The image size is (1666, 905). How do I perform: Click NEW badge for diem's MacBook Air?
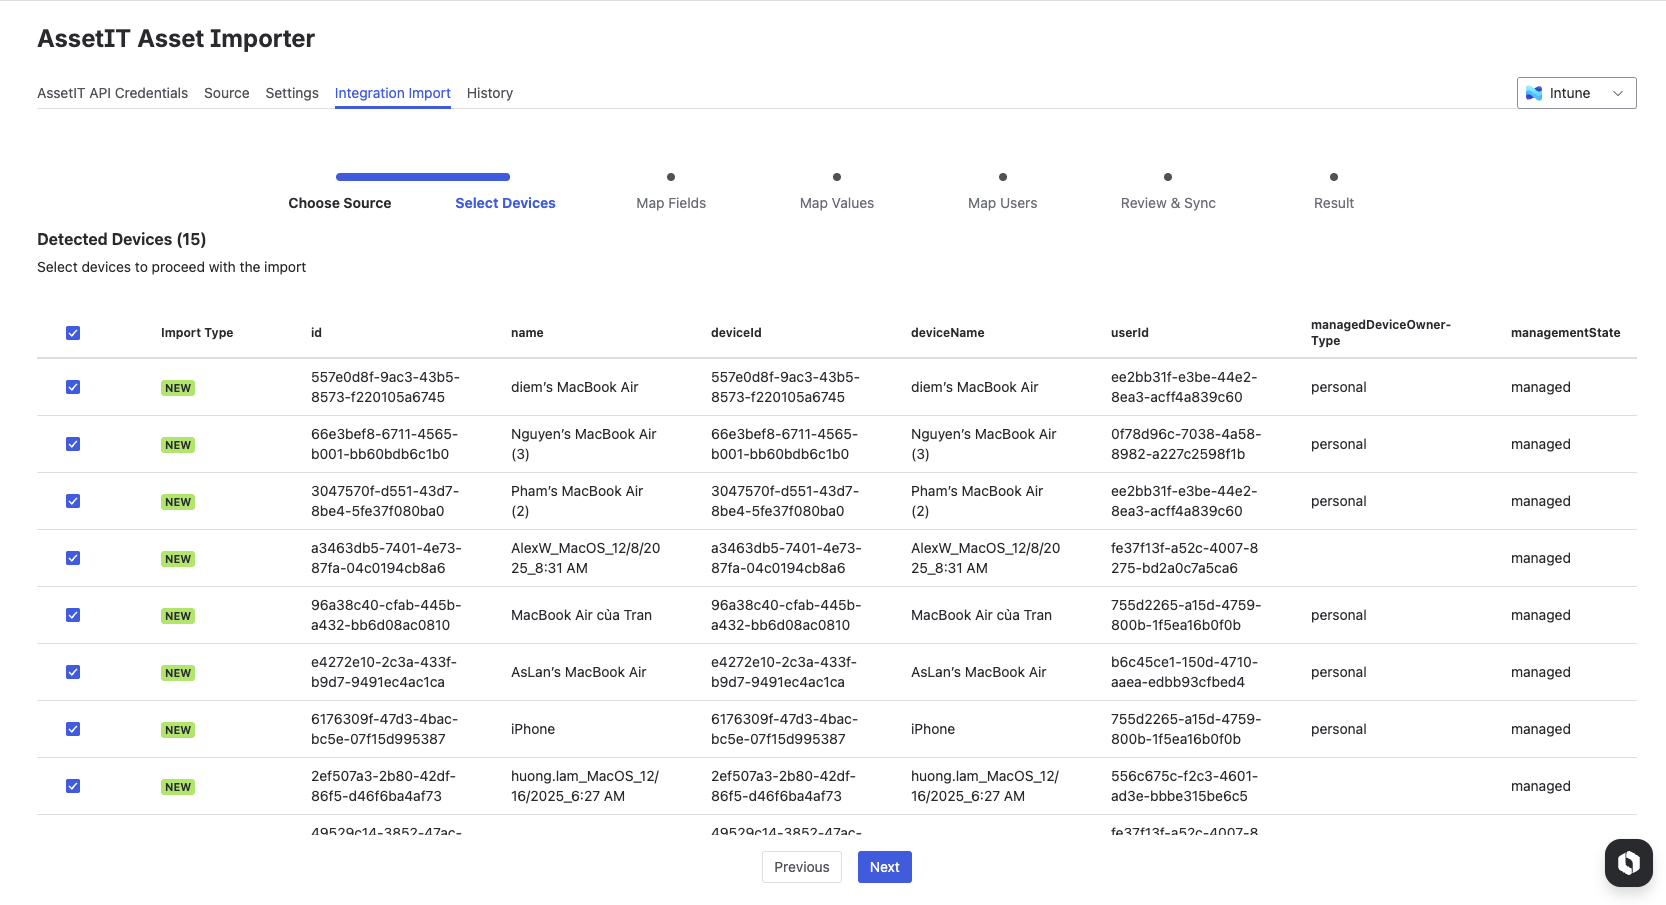tap(178, 388)
